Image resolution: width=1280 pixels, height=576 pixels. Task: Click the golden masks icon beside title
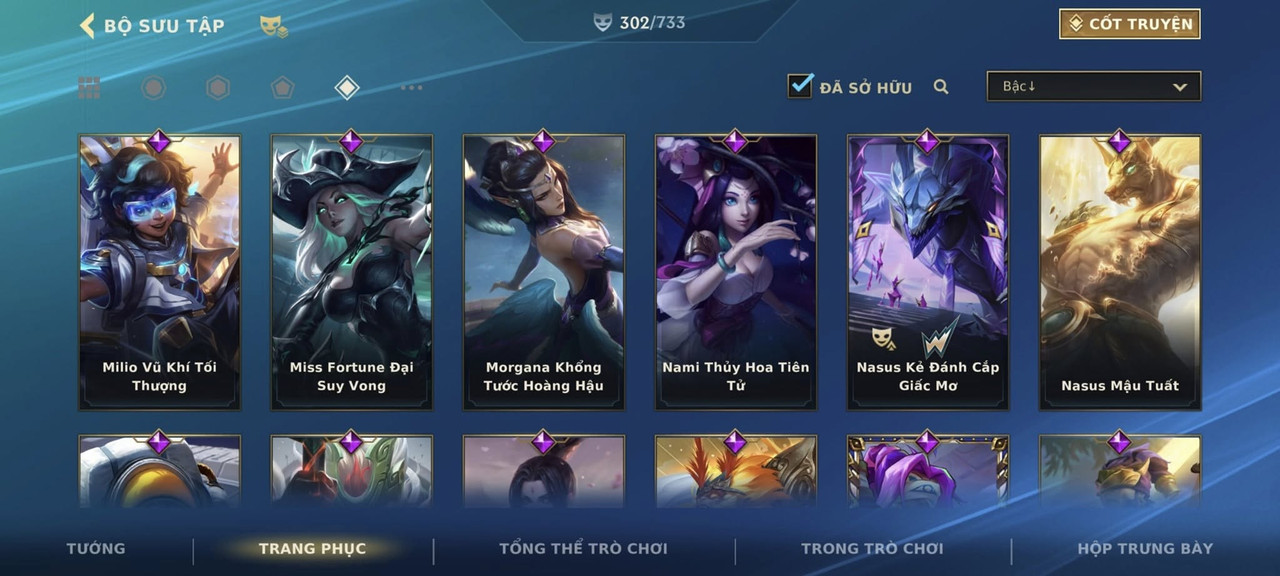(x=273, y=26)
